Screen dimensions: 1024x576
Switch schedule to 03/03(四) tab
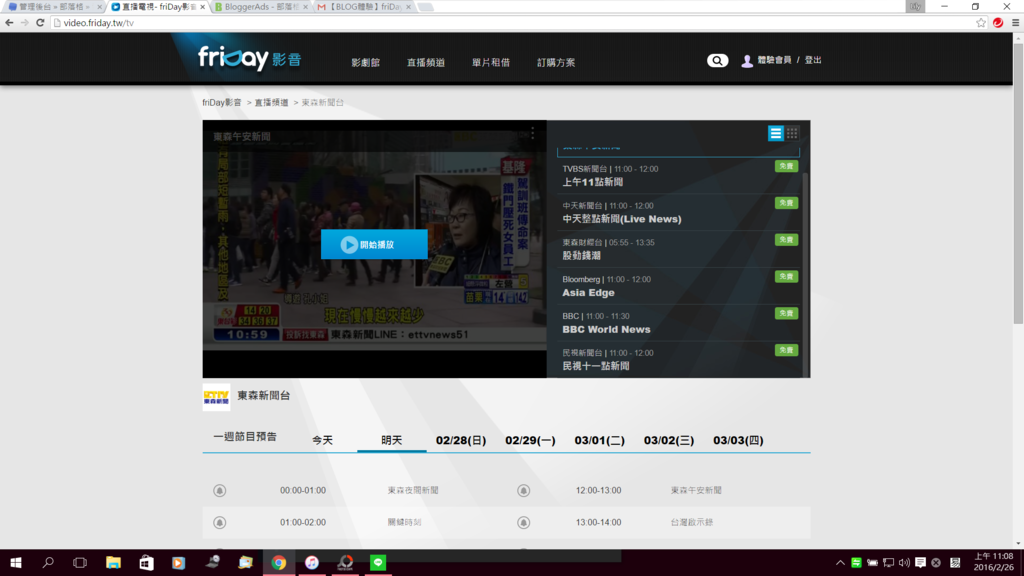tap(738, 440)
